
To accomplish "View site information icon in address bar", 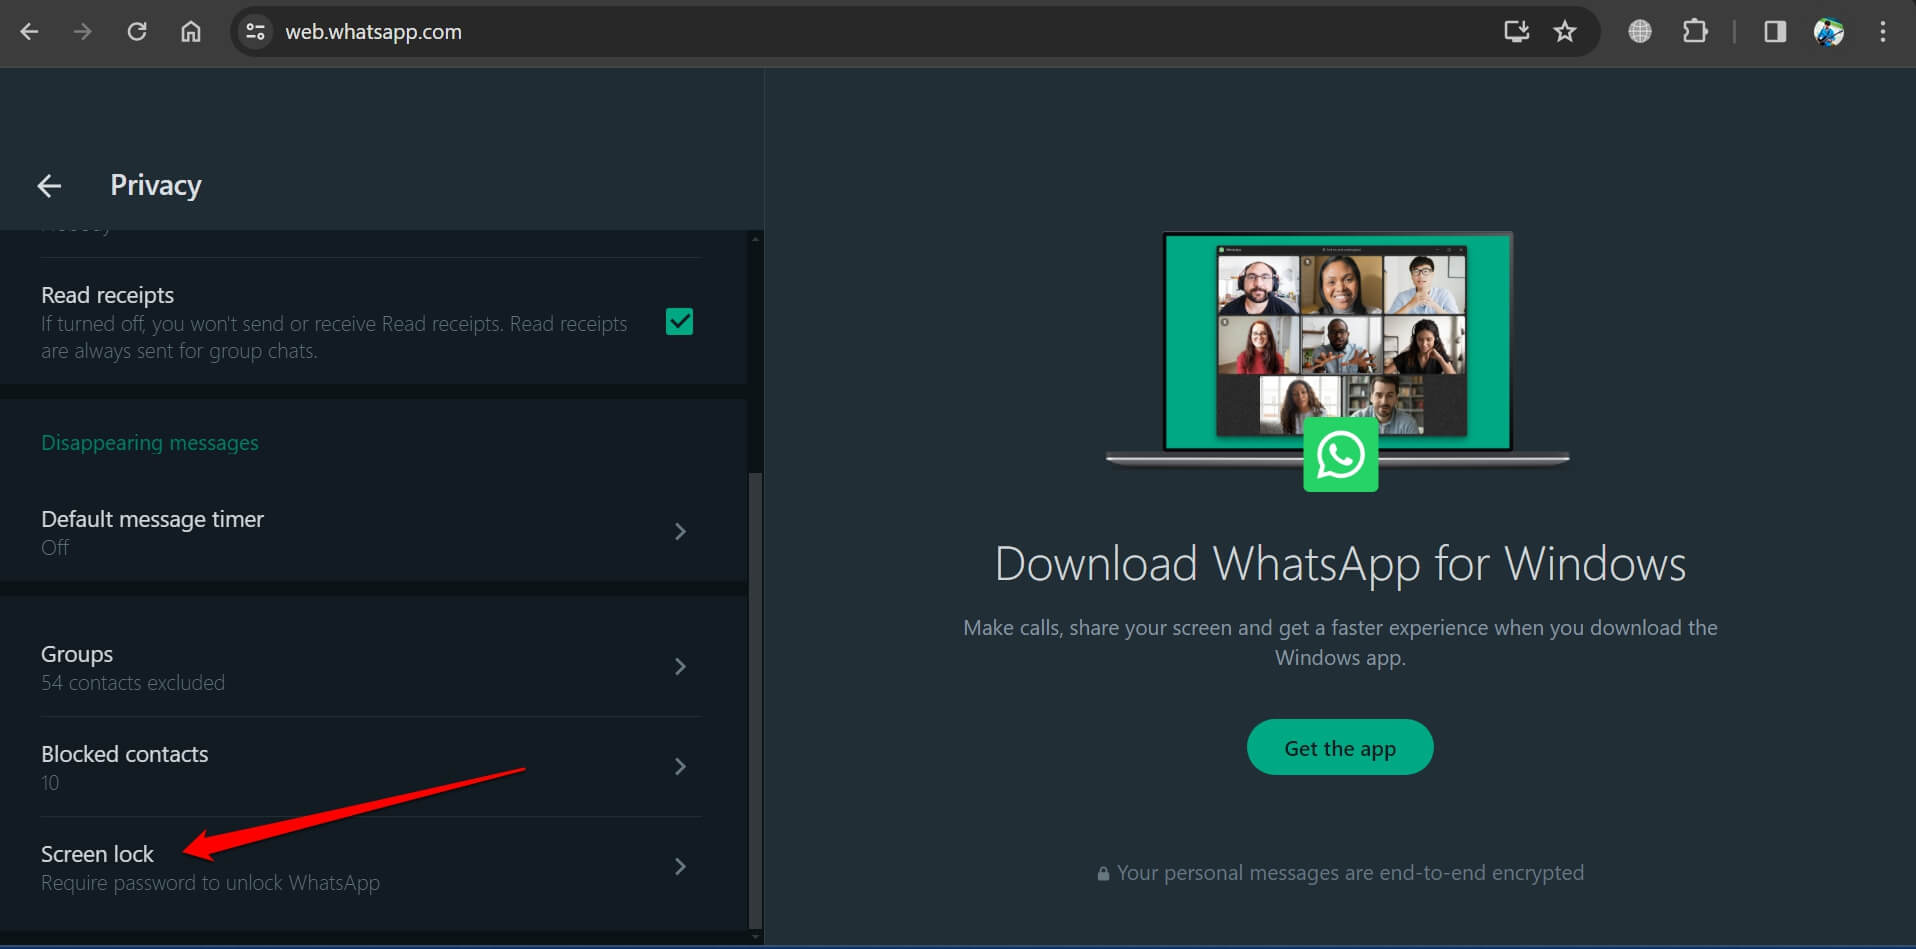I will 256,32.
